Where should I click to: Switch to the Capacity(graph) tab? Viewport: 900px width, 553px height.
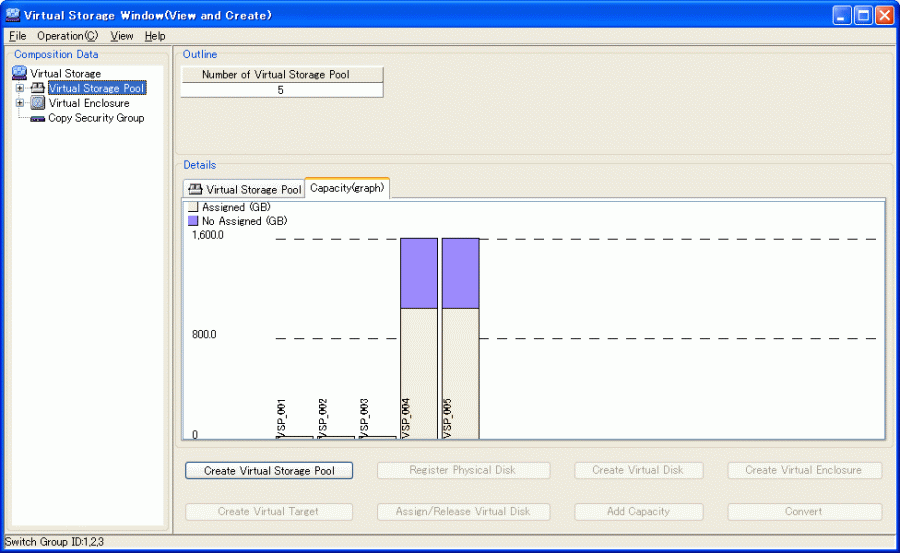coord(347,188)
